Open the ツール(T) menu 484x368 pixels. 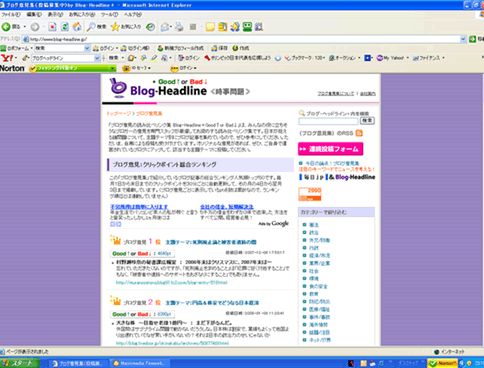tap(109, 15)
